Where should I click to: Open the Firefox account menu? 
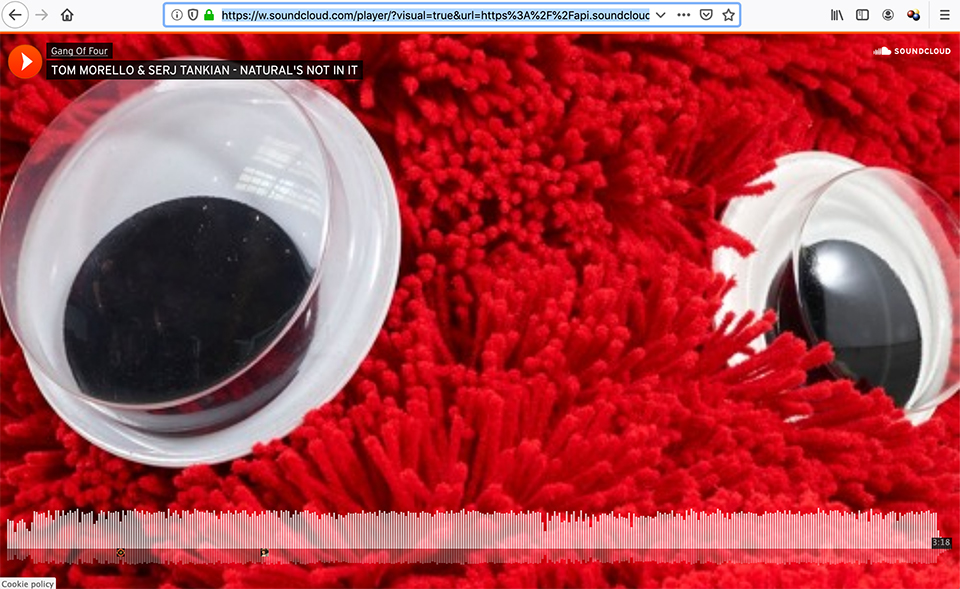coord(888,15)
